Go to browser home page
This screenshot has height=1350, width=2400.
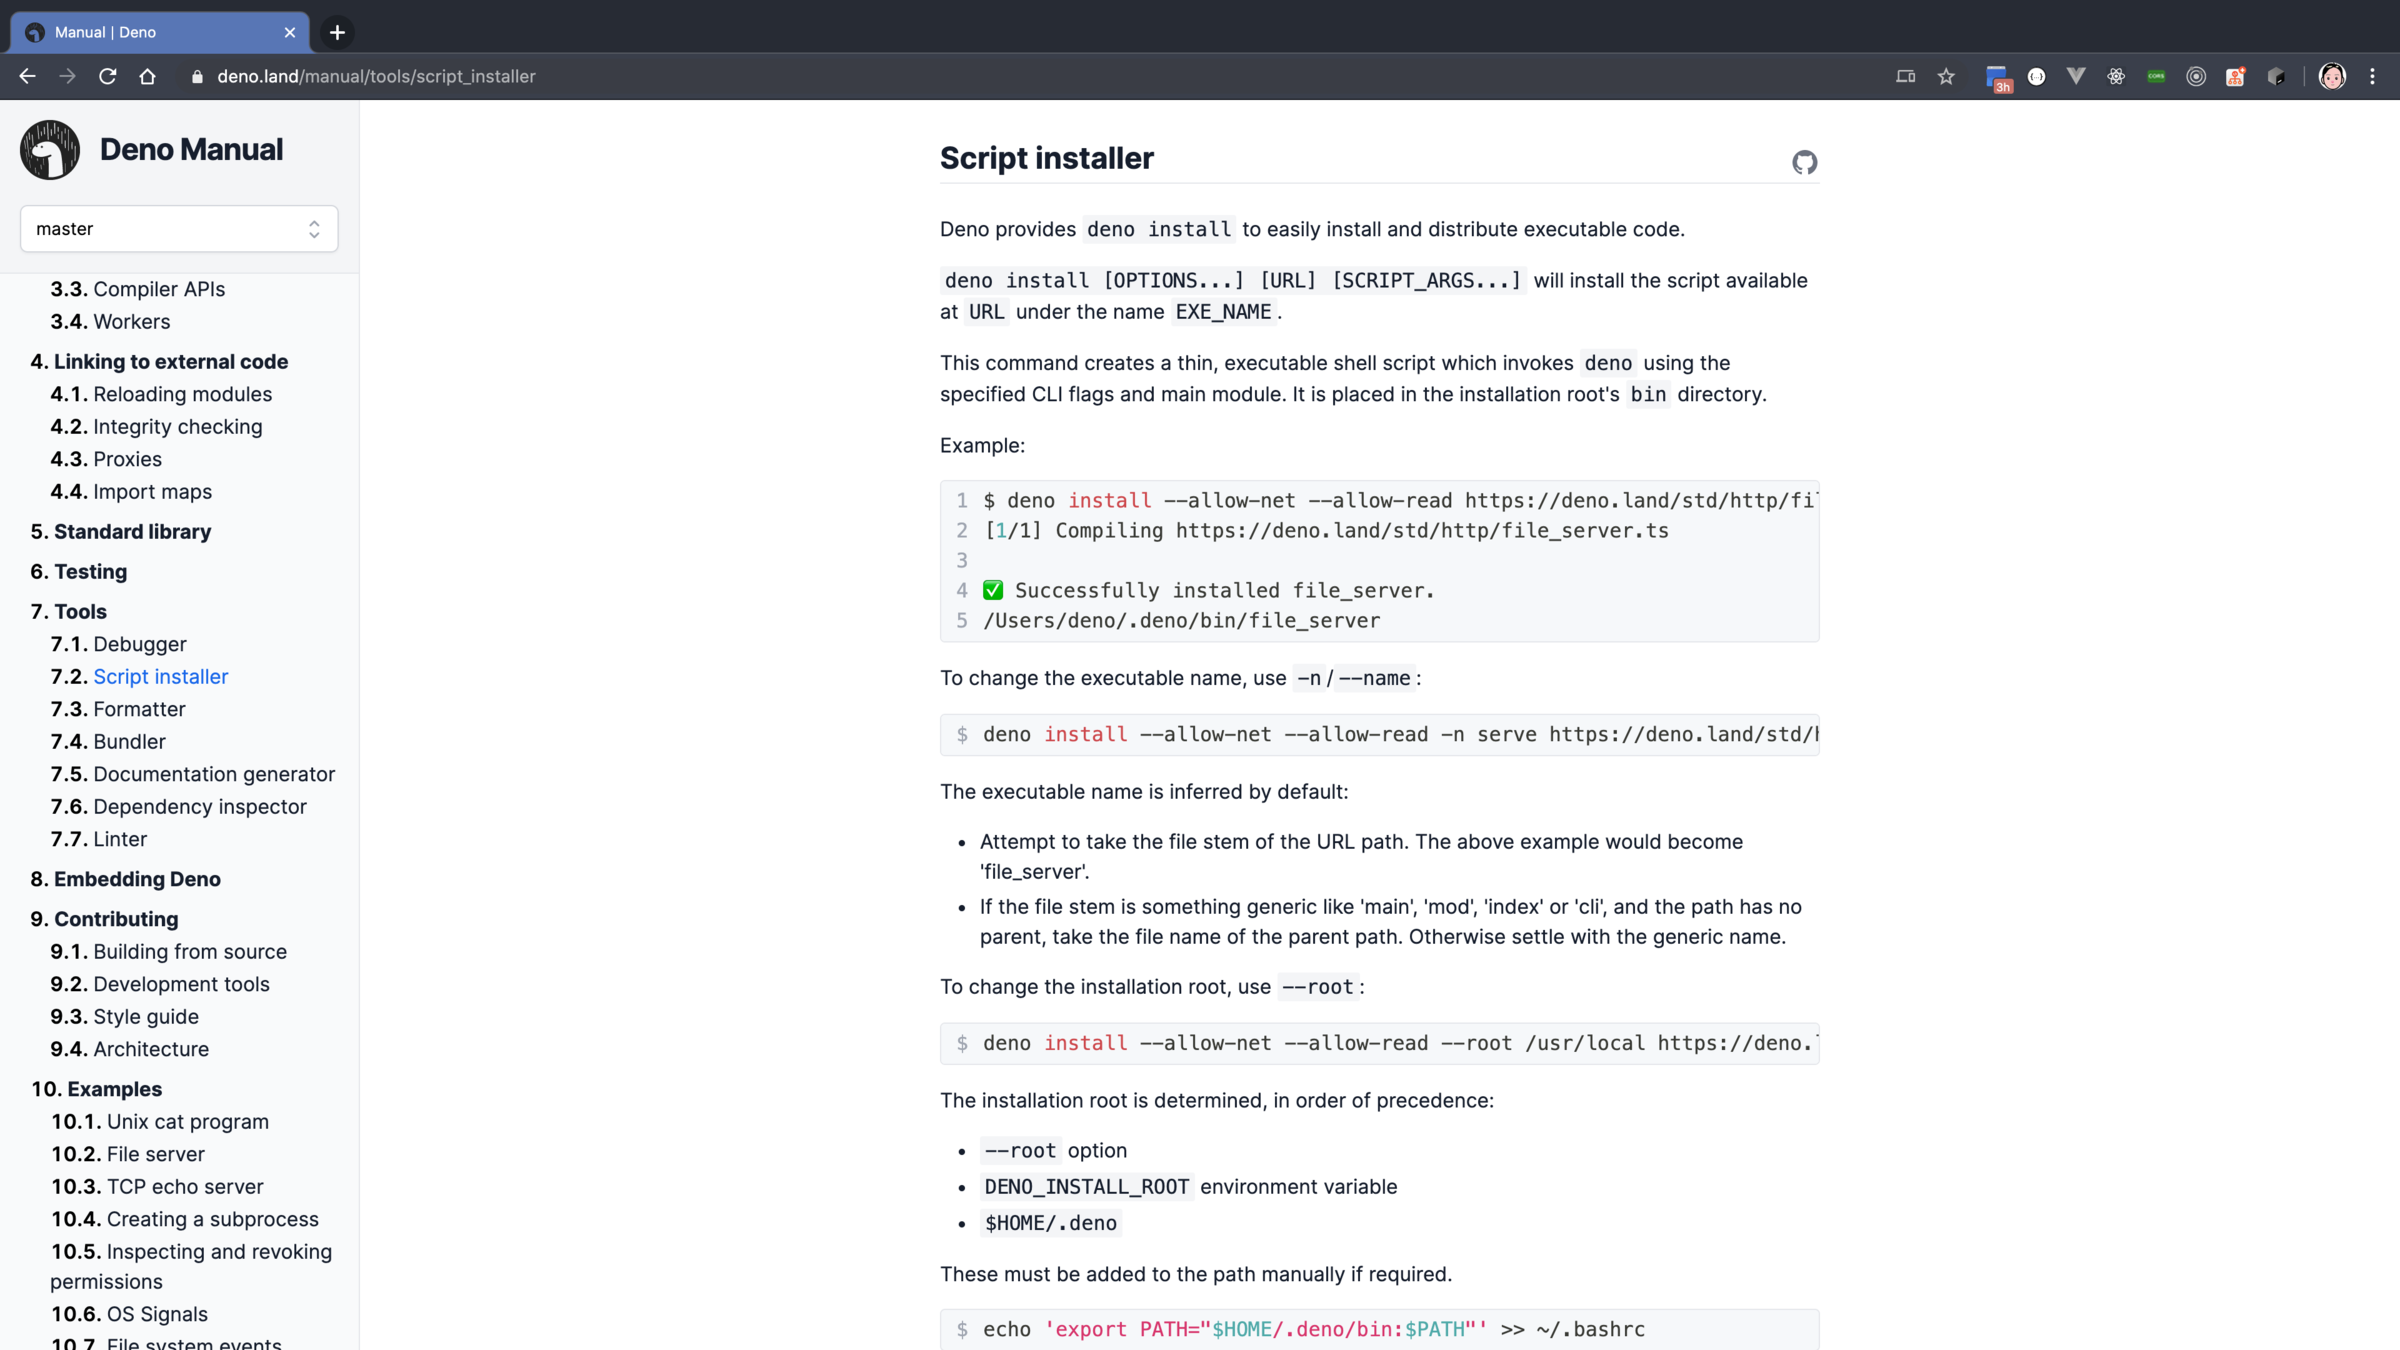147,76
